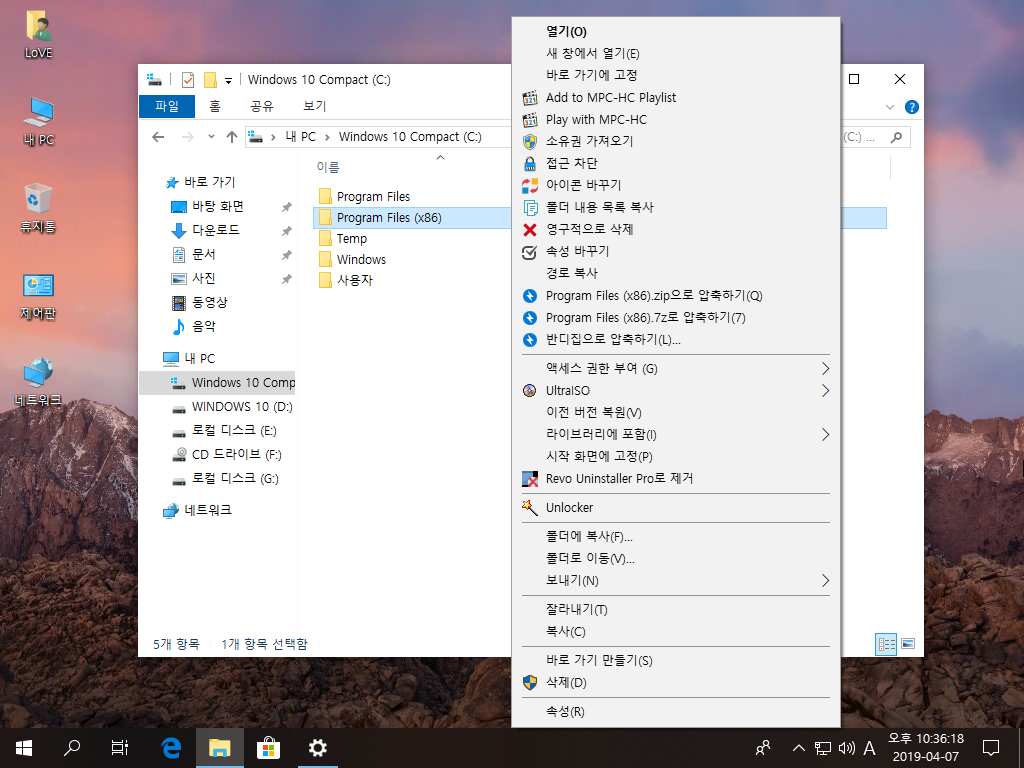The image size is (1024, 768).
Task: Open the 공유 ribbon tab
Action: (262, 106)
